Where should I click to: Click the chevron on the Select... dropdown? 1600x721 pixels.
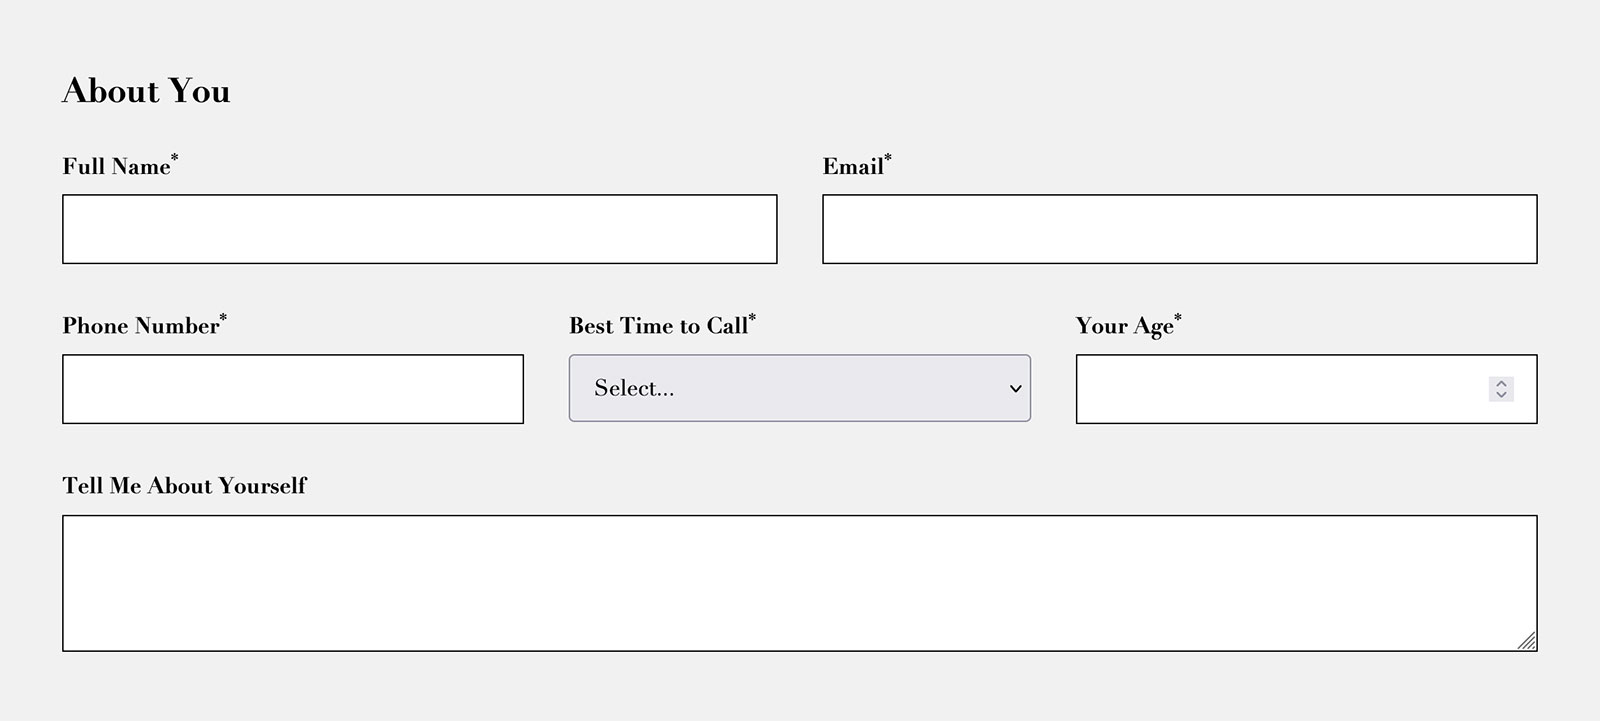tap(1014, 388)
